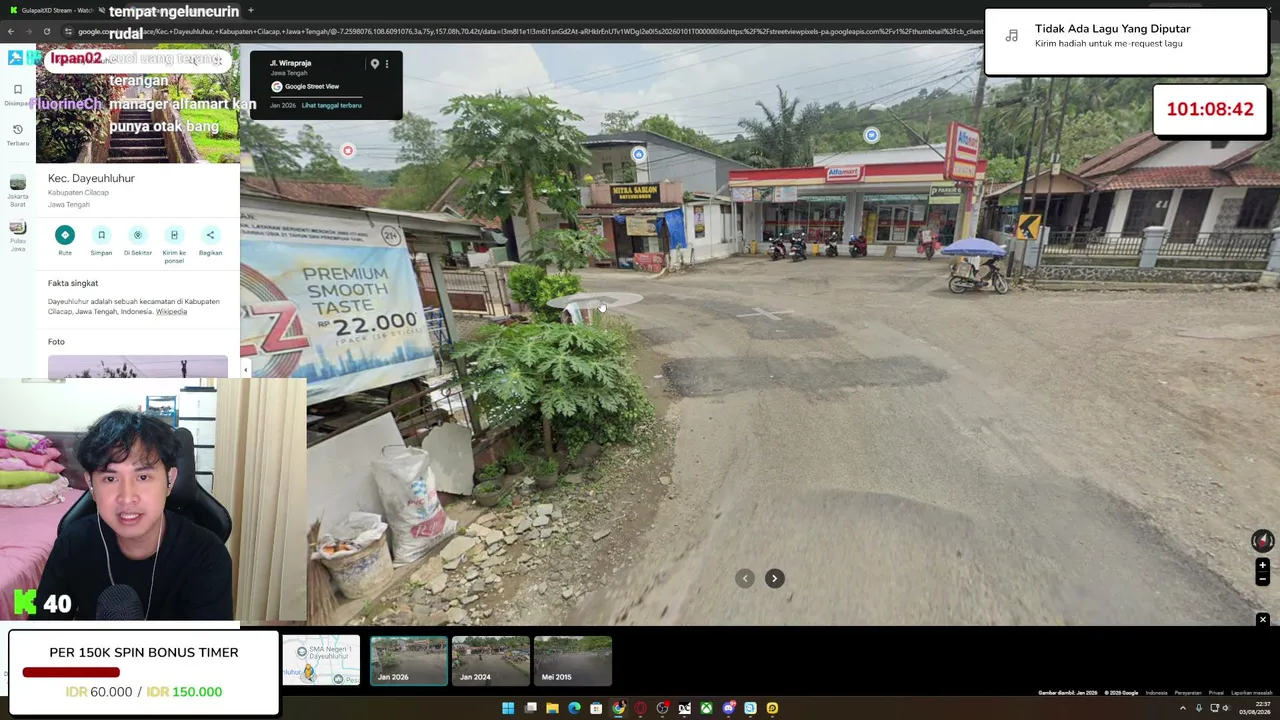This screenshot has width=1280, height=720.
Task: Zoom in the Street View image
Action: click(x=1262, y=565)
